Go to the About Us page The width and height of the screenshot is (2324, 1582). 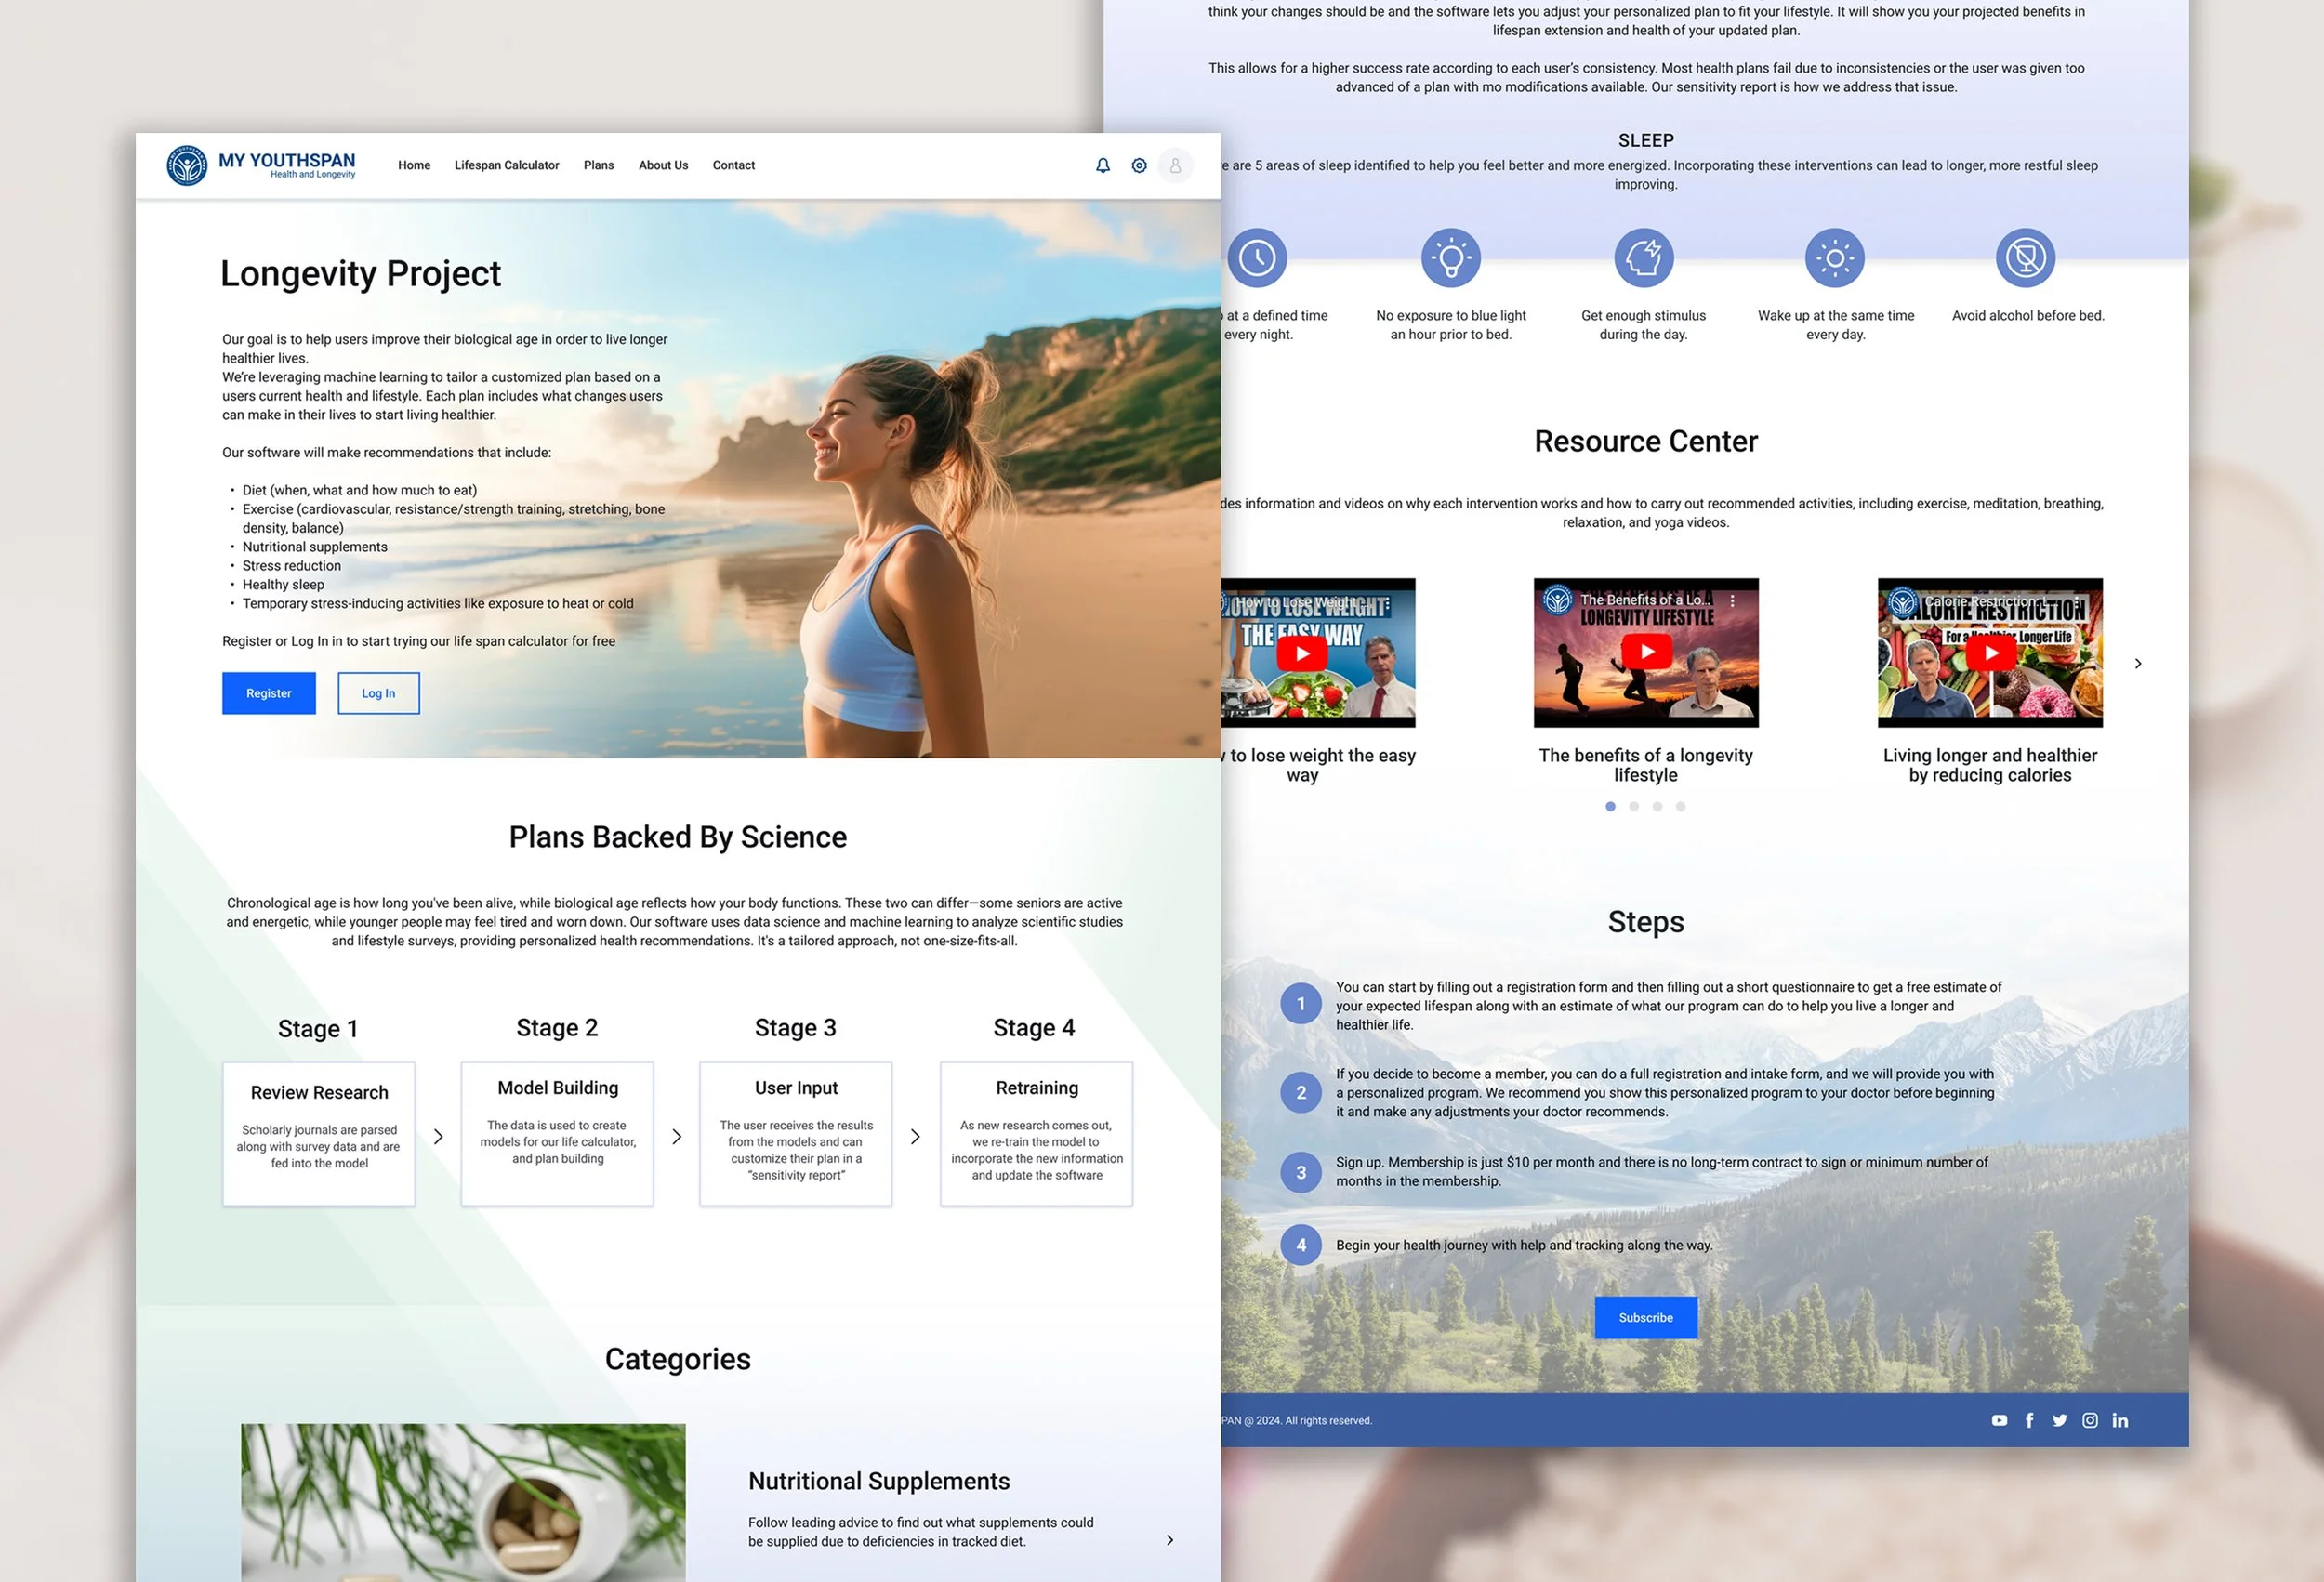(x=663, y=165)
